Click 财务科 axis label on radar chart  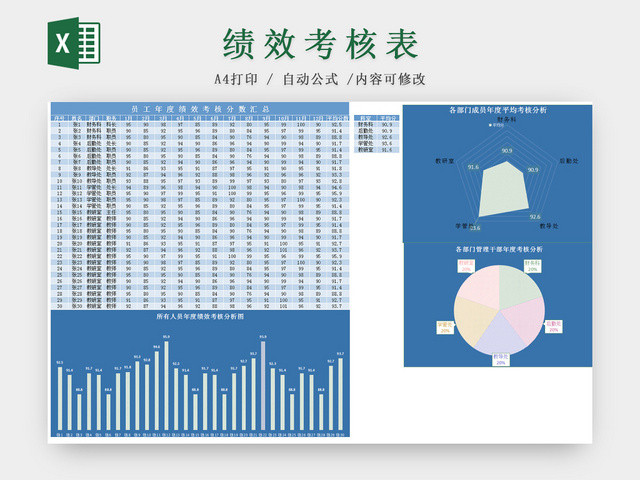(x=506, y=119)
